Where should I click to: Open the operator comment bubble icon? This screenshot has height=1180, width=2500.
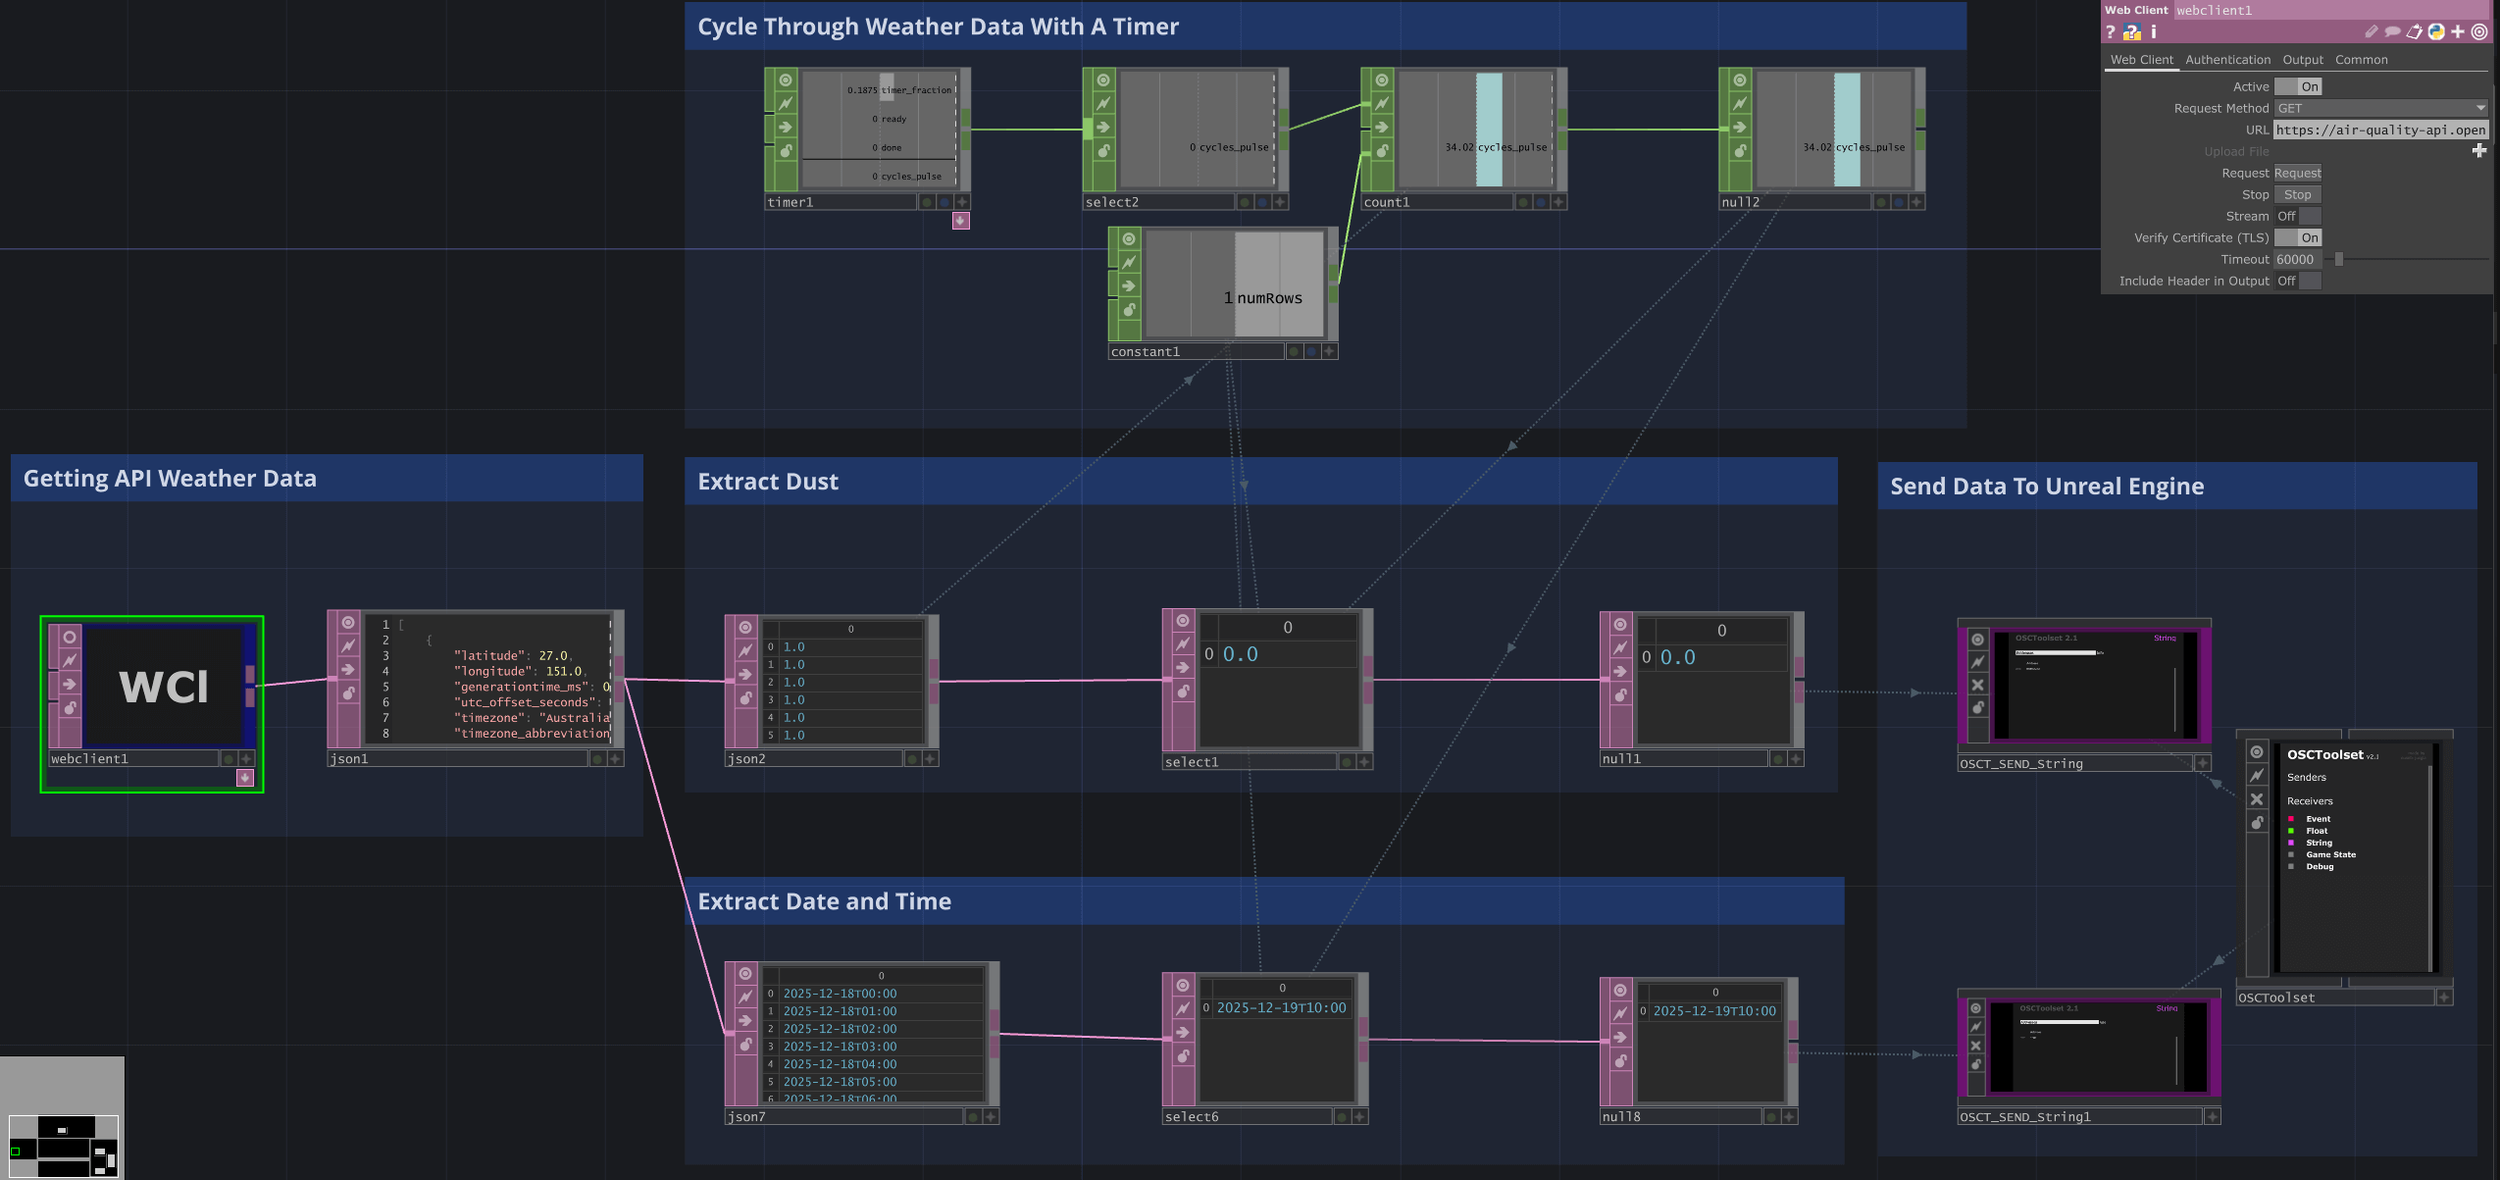pyautogui.click(x=2392, y=32)
